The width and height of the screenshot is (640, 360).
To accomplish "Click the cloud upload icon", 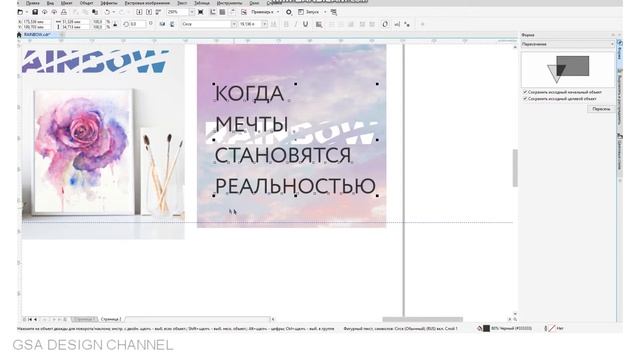I will [x=44, y=12].
